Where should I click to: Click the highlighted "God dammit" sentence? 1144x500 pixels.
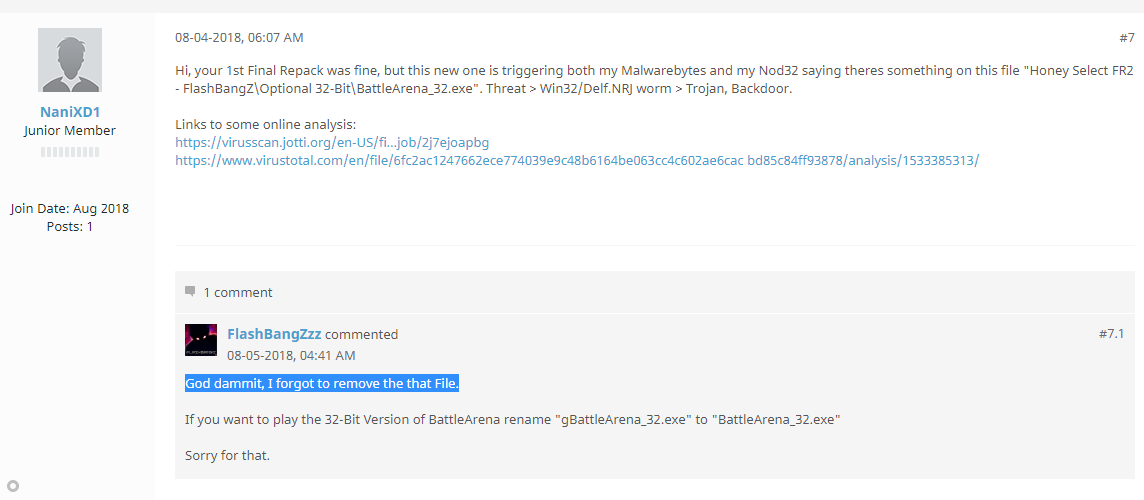point(322,383)
